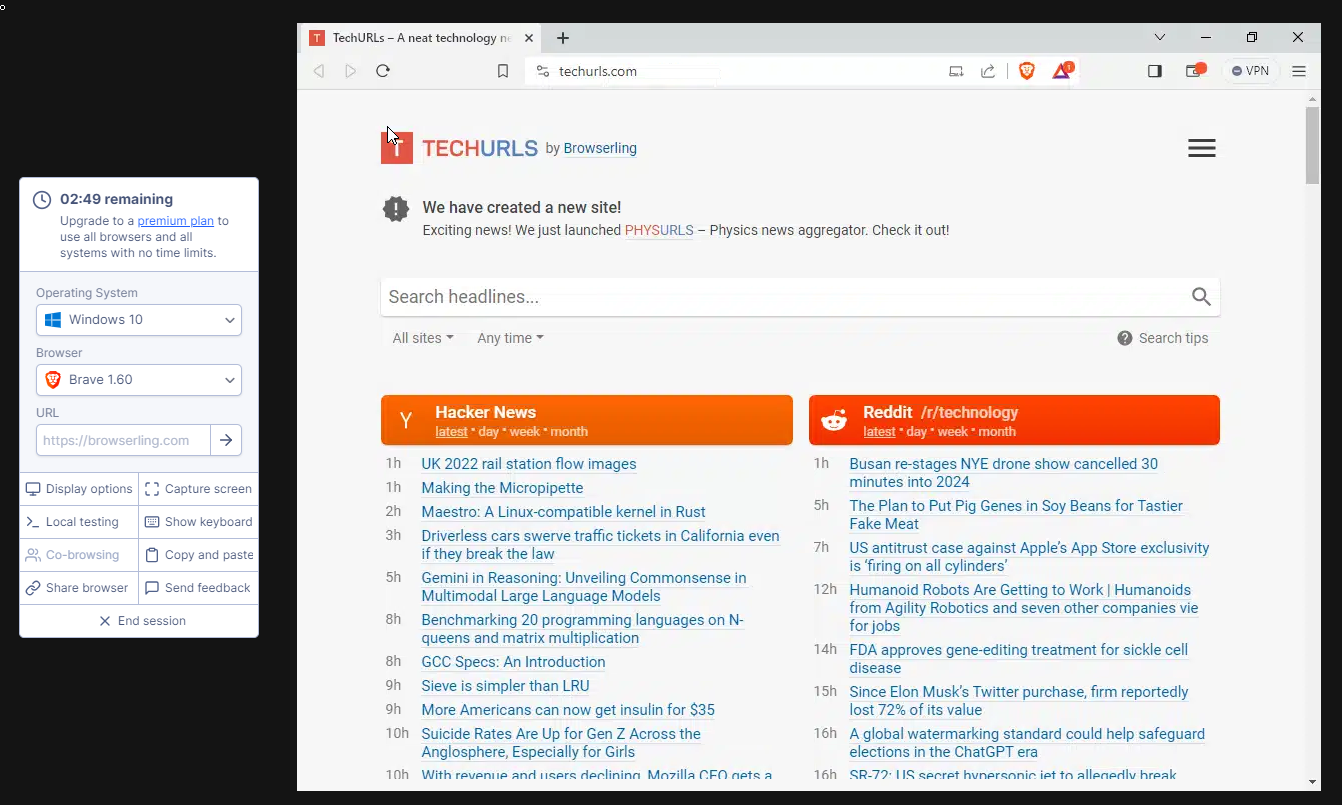Open the TechURLs hamburger menu
Screen dimensions: 1342x805
click(1201, 147)
